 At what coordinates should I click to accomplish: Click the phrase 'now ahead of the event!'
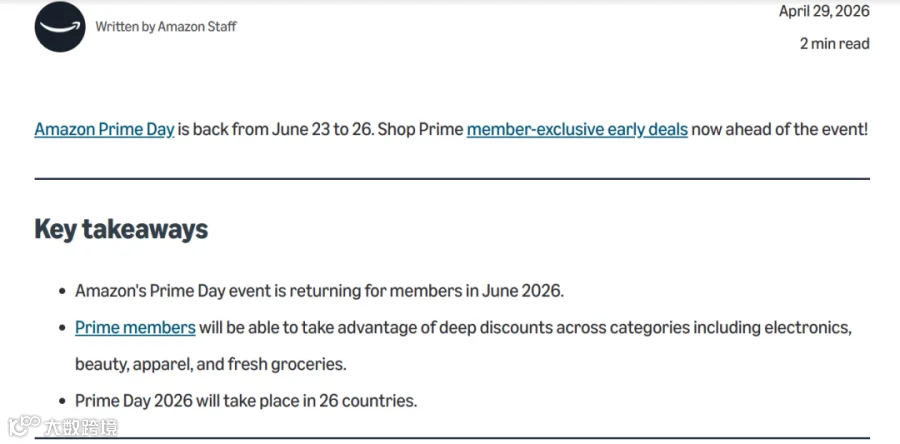pos(780,130)
